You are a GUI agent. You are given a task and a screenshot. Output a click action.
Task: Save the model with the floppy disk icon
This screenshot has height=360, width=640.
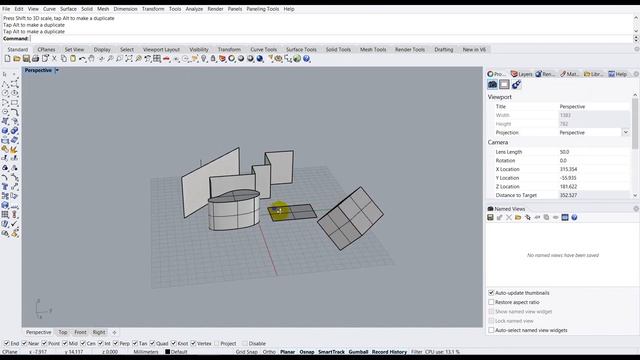26,59
